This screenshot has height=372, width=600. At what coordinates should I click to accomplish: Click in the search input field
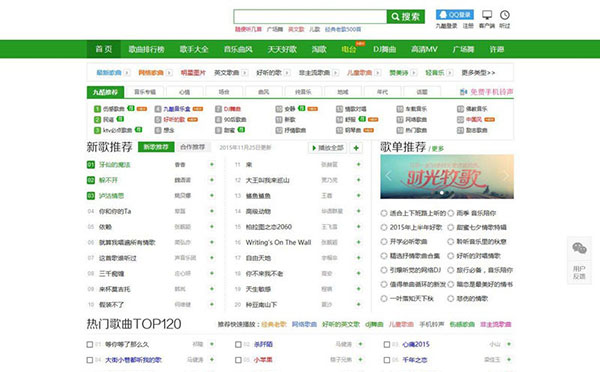(x=310, y=16)
